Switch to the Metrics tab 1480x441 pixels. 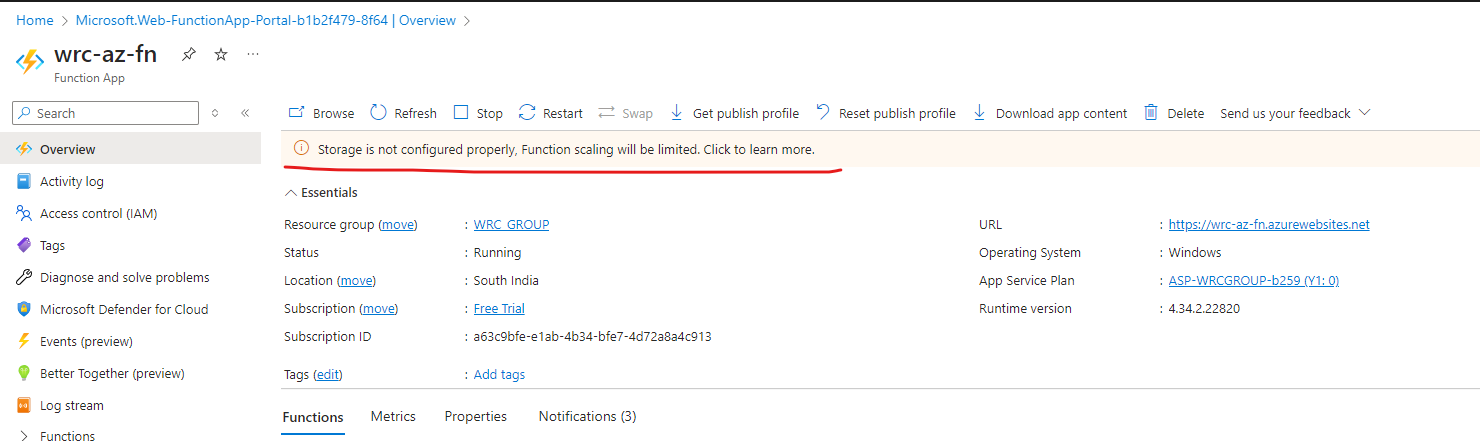pyautogui.click(x=393, y=416)
